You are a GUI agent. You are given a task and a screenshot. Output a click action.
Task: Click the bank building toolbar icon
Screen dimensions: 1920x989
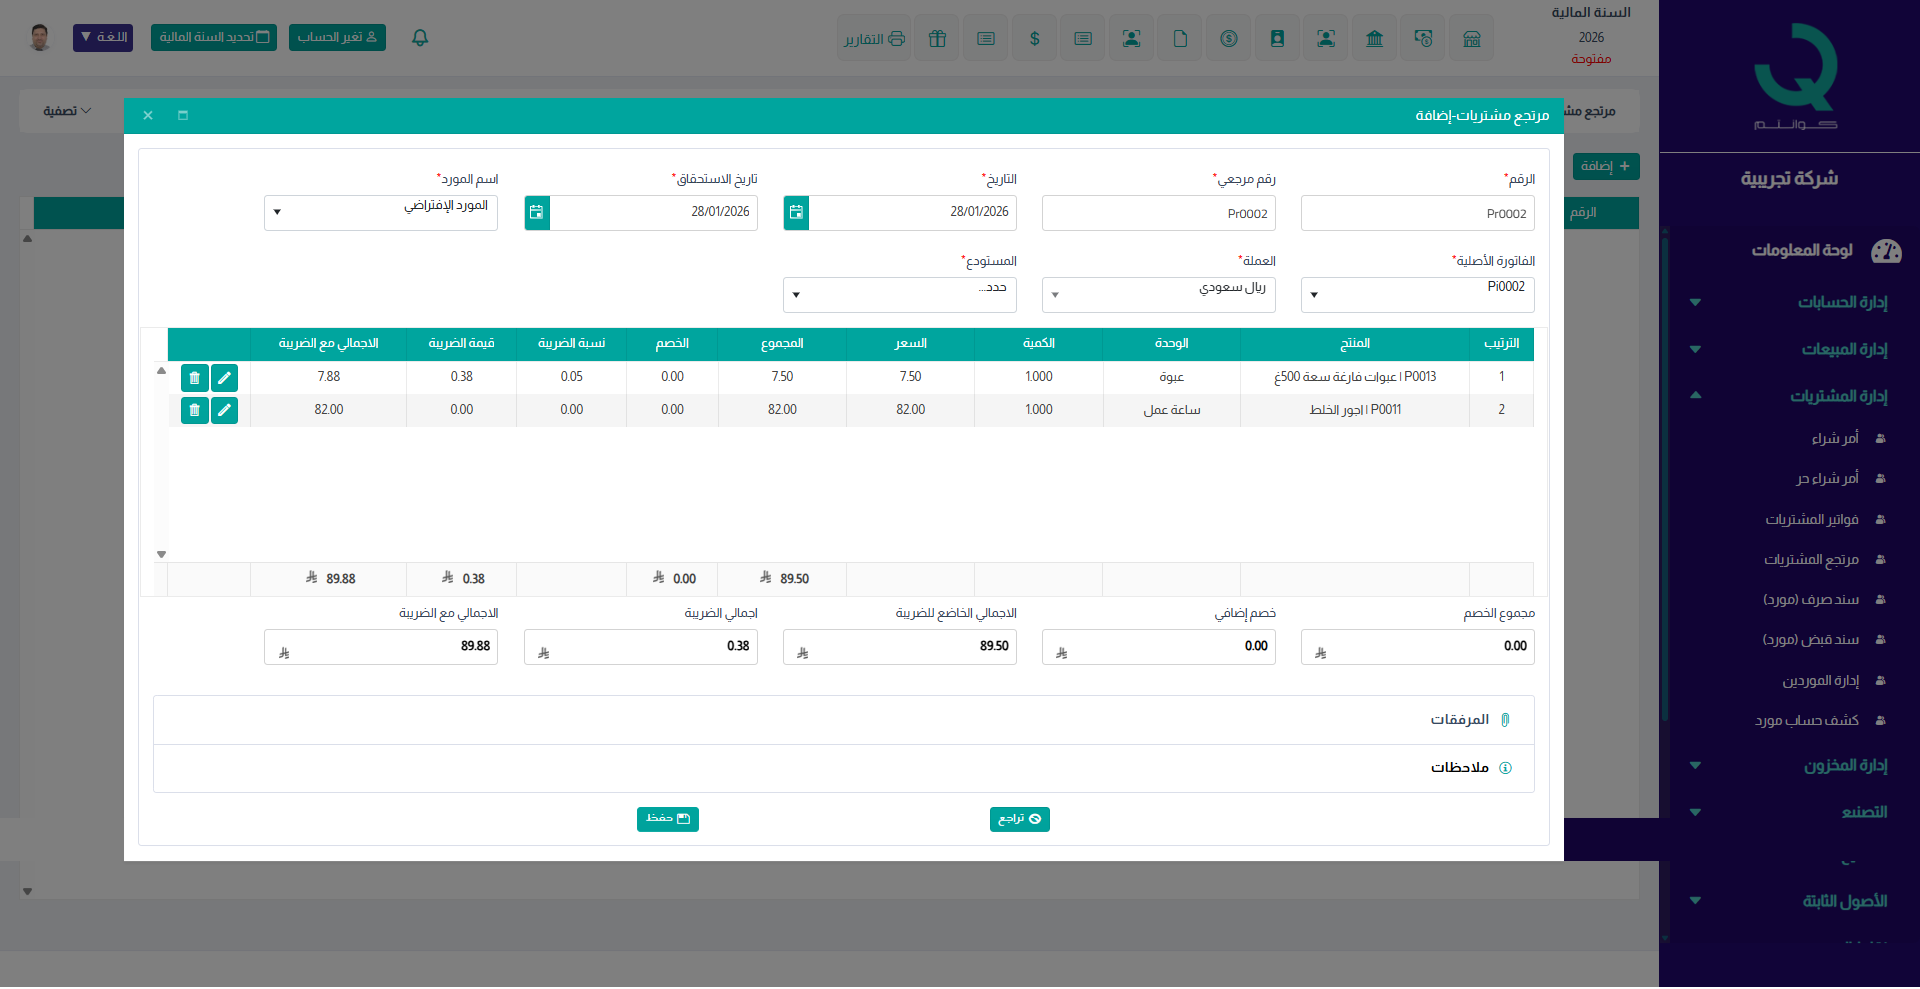(x=1374, y=38)
